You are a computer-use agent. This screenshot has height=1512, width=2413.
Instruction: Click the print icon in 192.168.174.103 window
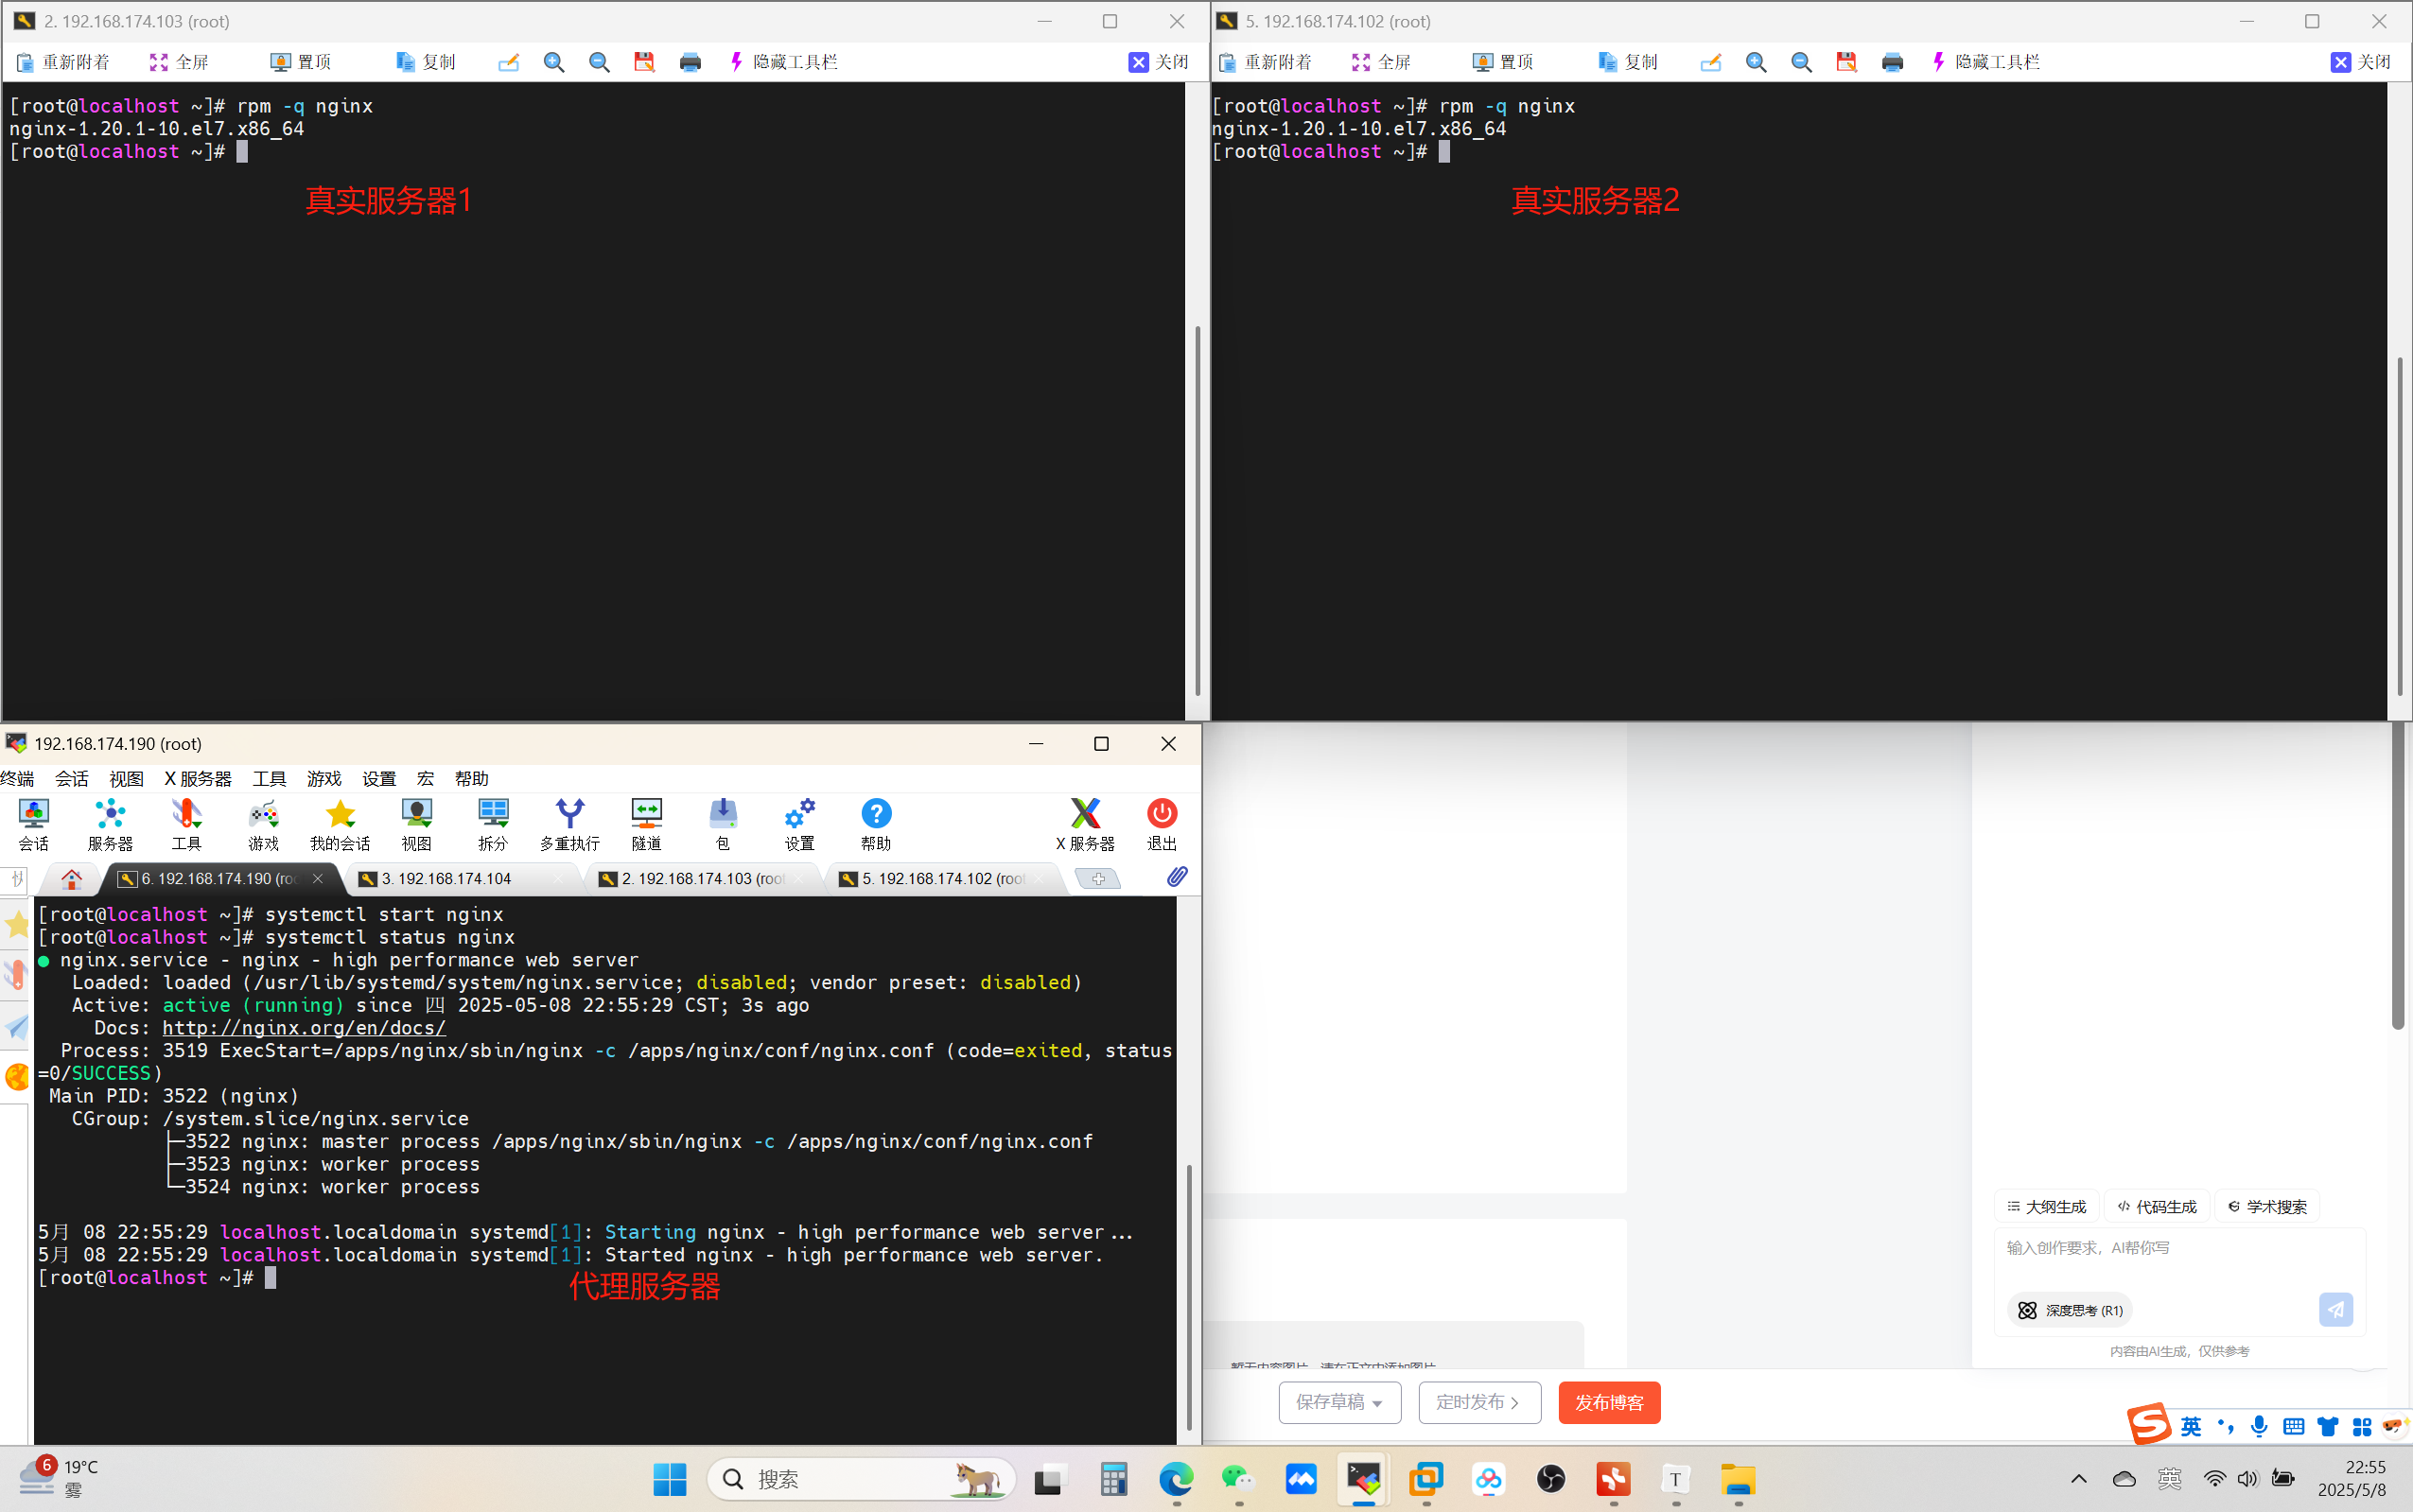tap(690, 62)
